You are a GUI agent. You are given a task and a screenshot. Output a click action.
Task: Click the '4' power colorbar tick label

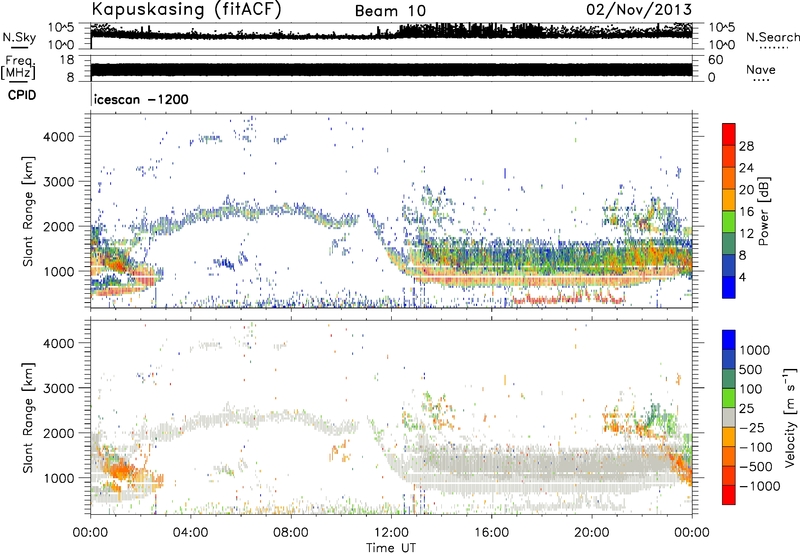point(743,278)
